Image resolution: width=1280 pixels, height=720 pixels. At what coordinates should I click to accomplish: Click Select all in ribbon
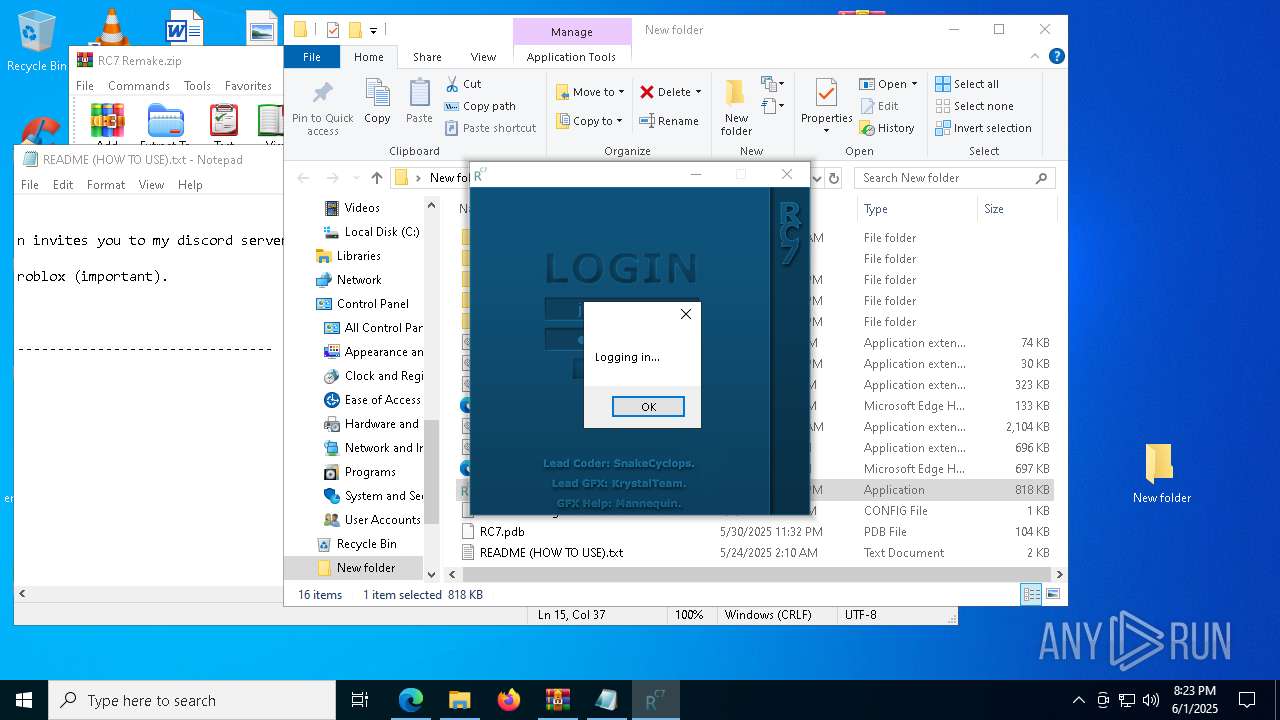coord(967,84)
